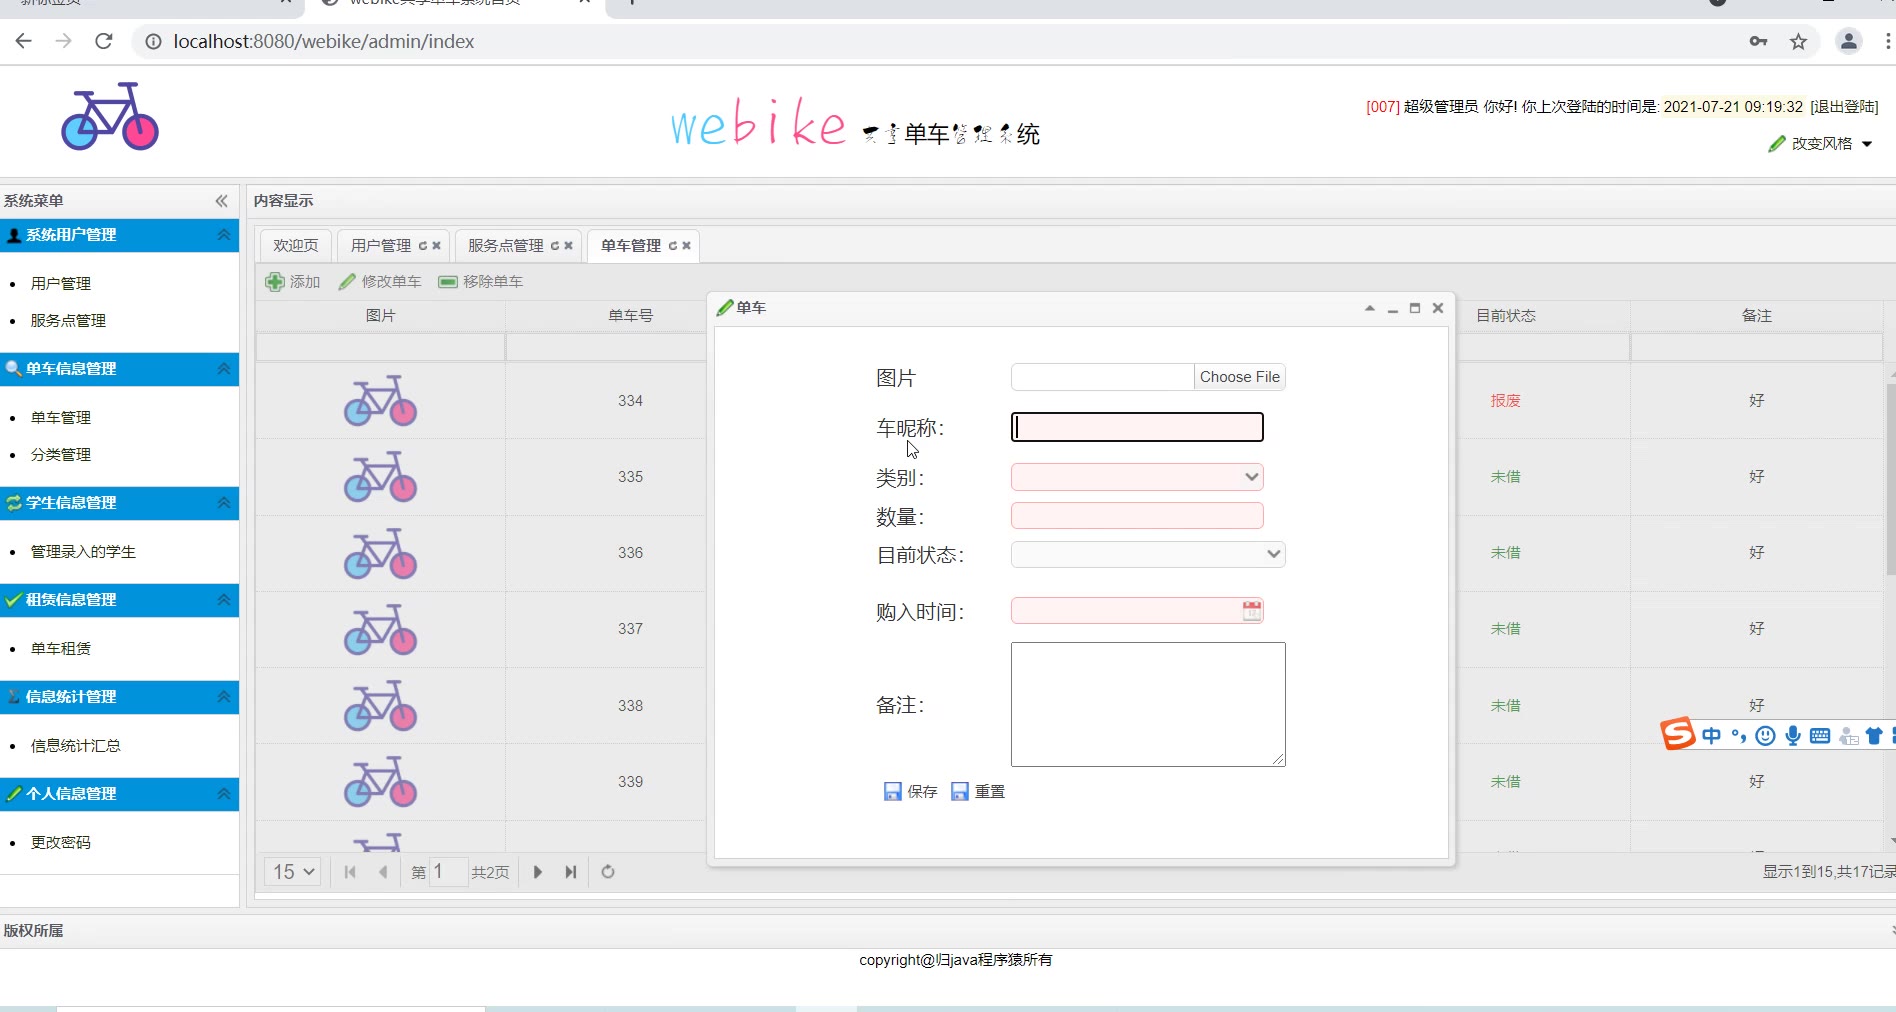Screen dimensions: 1896x1012
Task: Click the Choose File button
Action: (1239, 377)
